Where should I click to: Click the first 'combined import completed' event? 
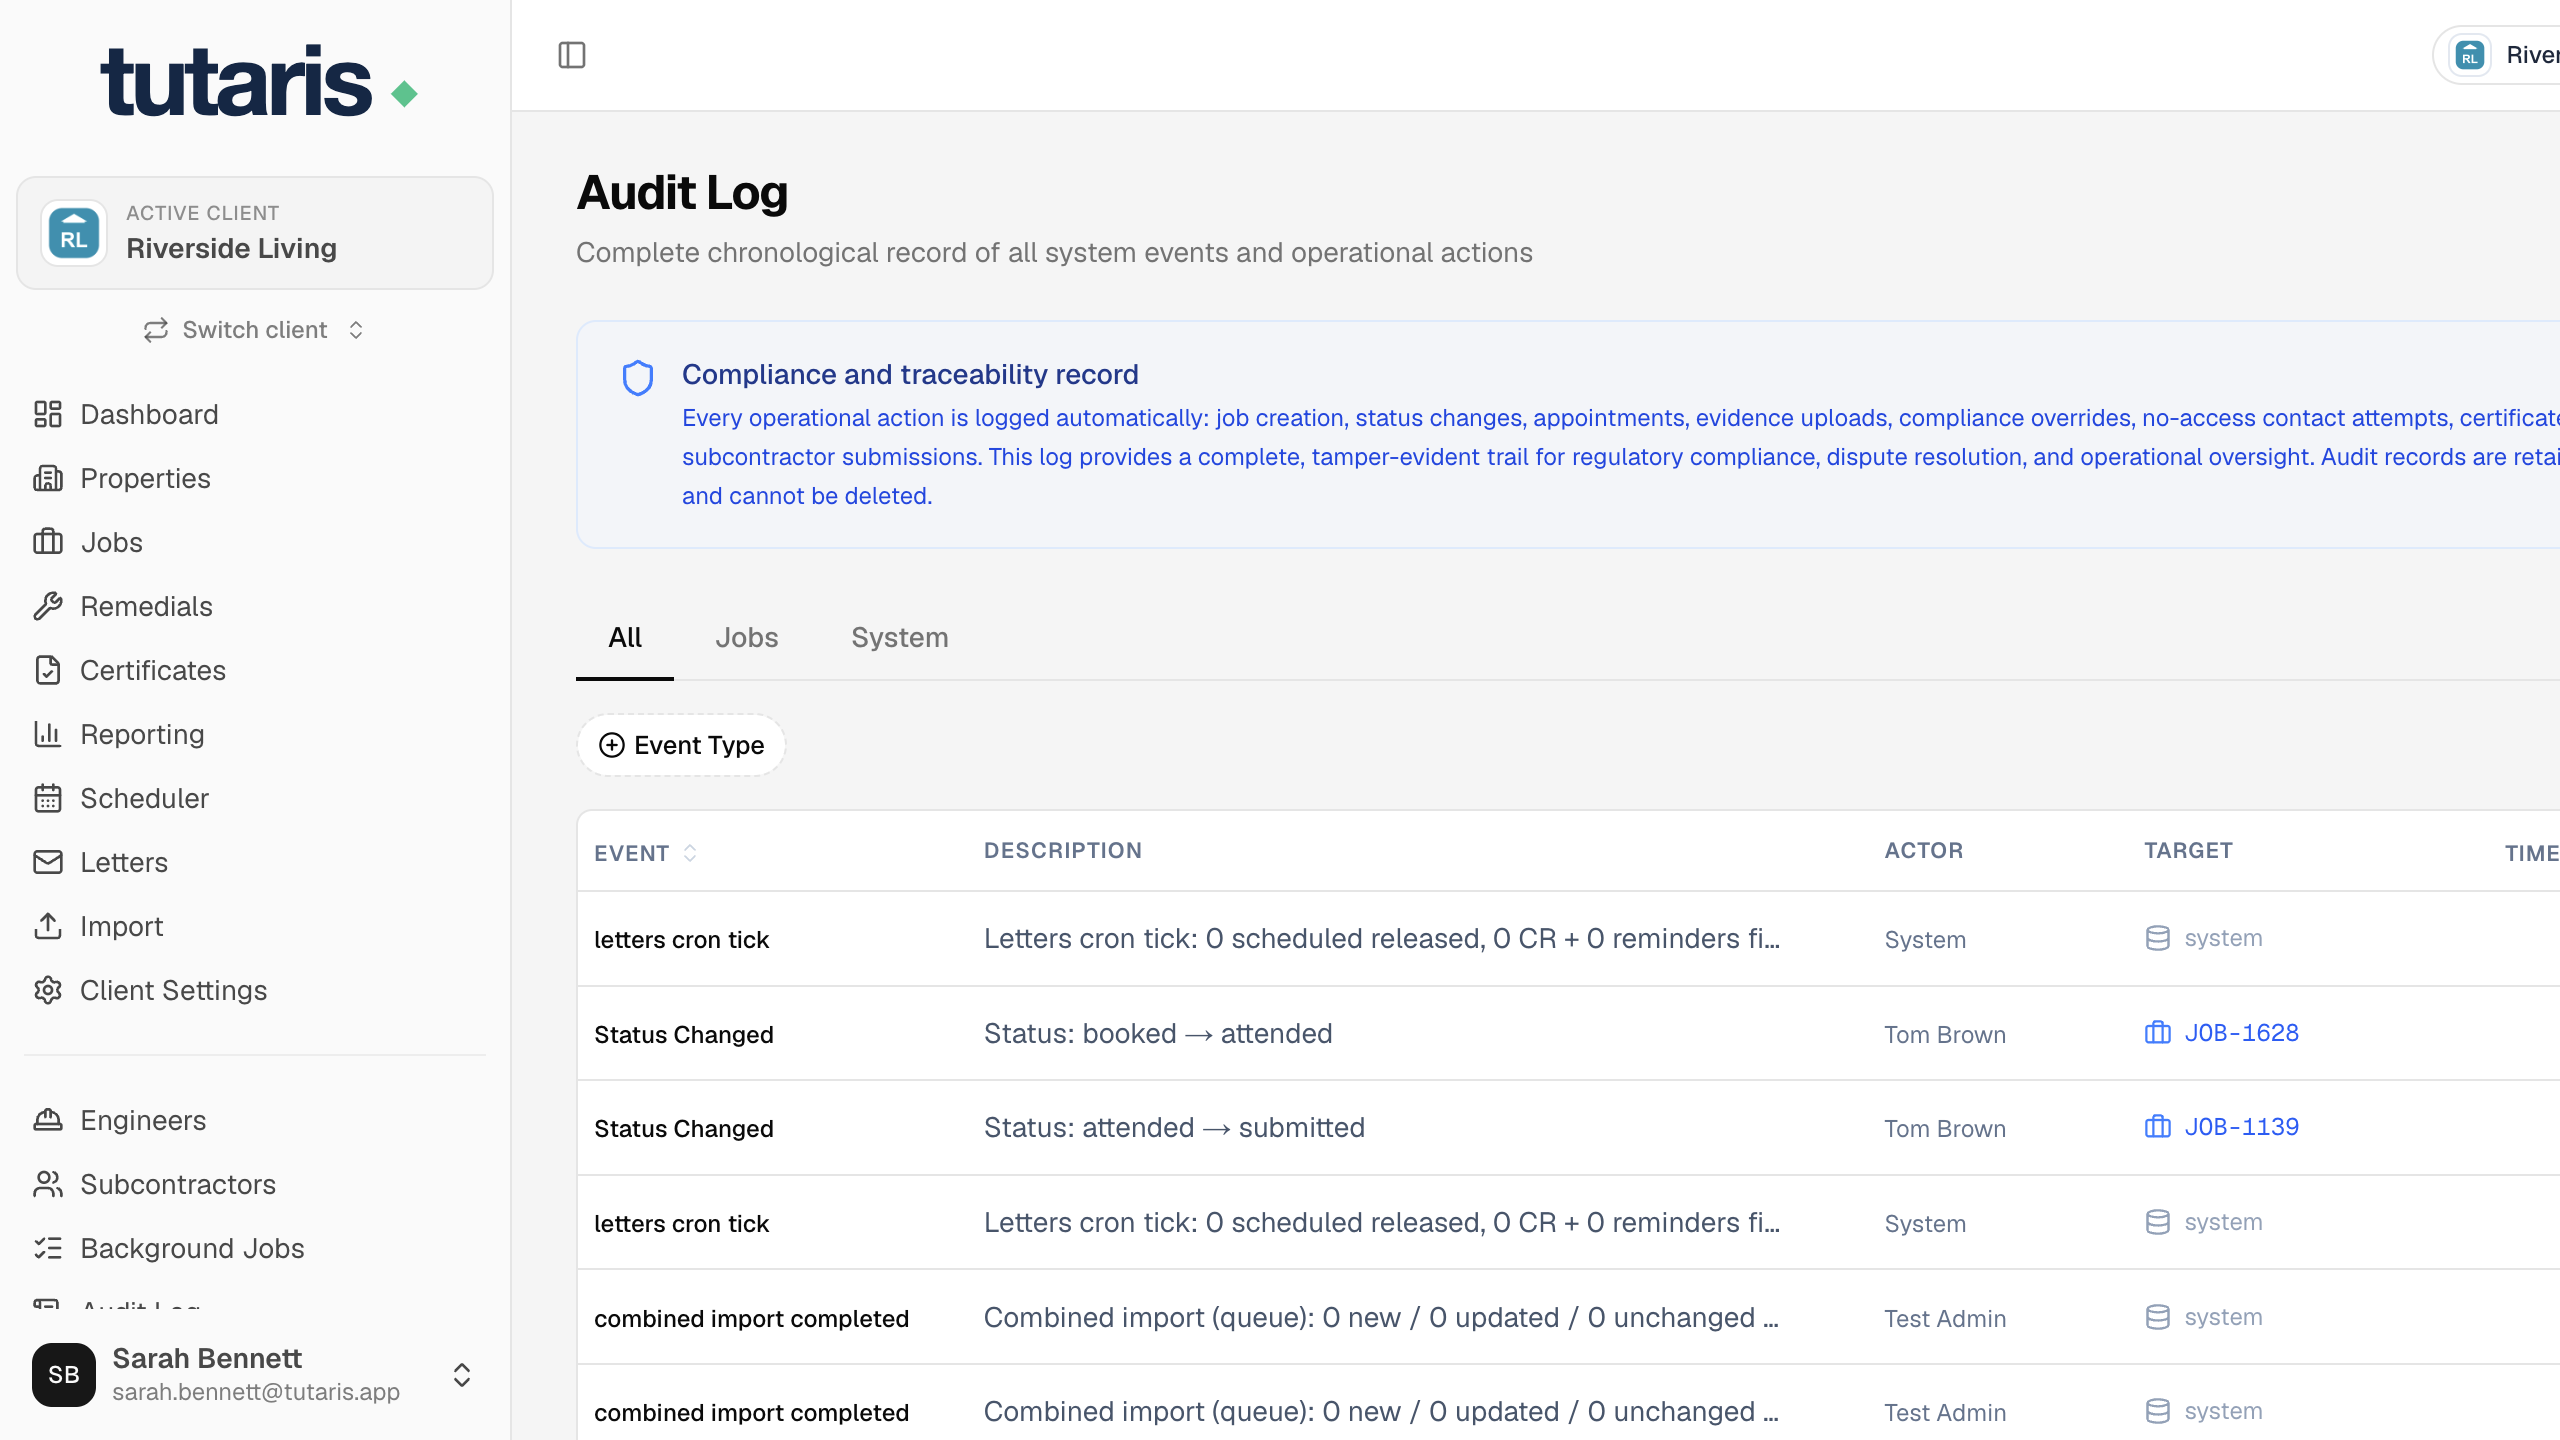click(x=751, y=1318)
